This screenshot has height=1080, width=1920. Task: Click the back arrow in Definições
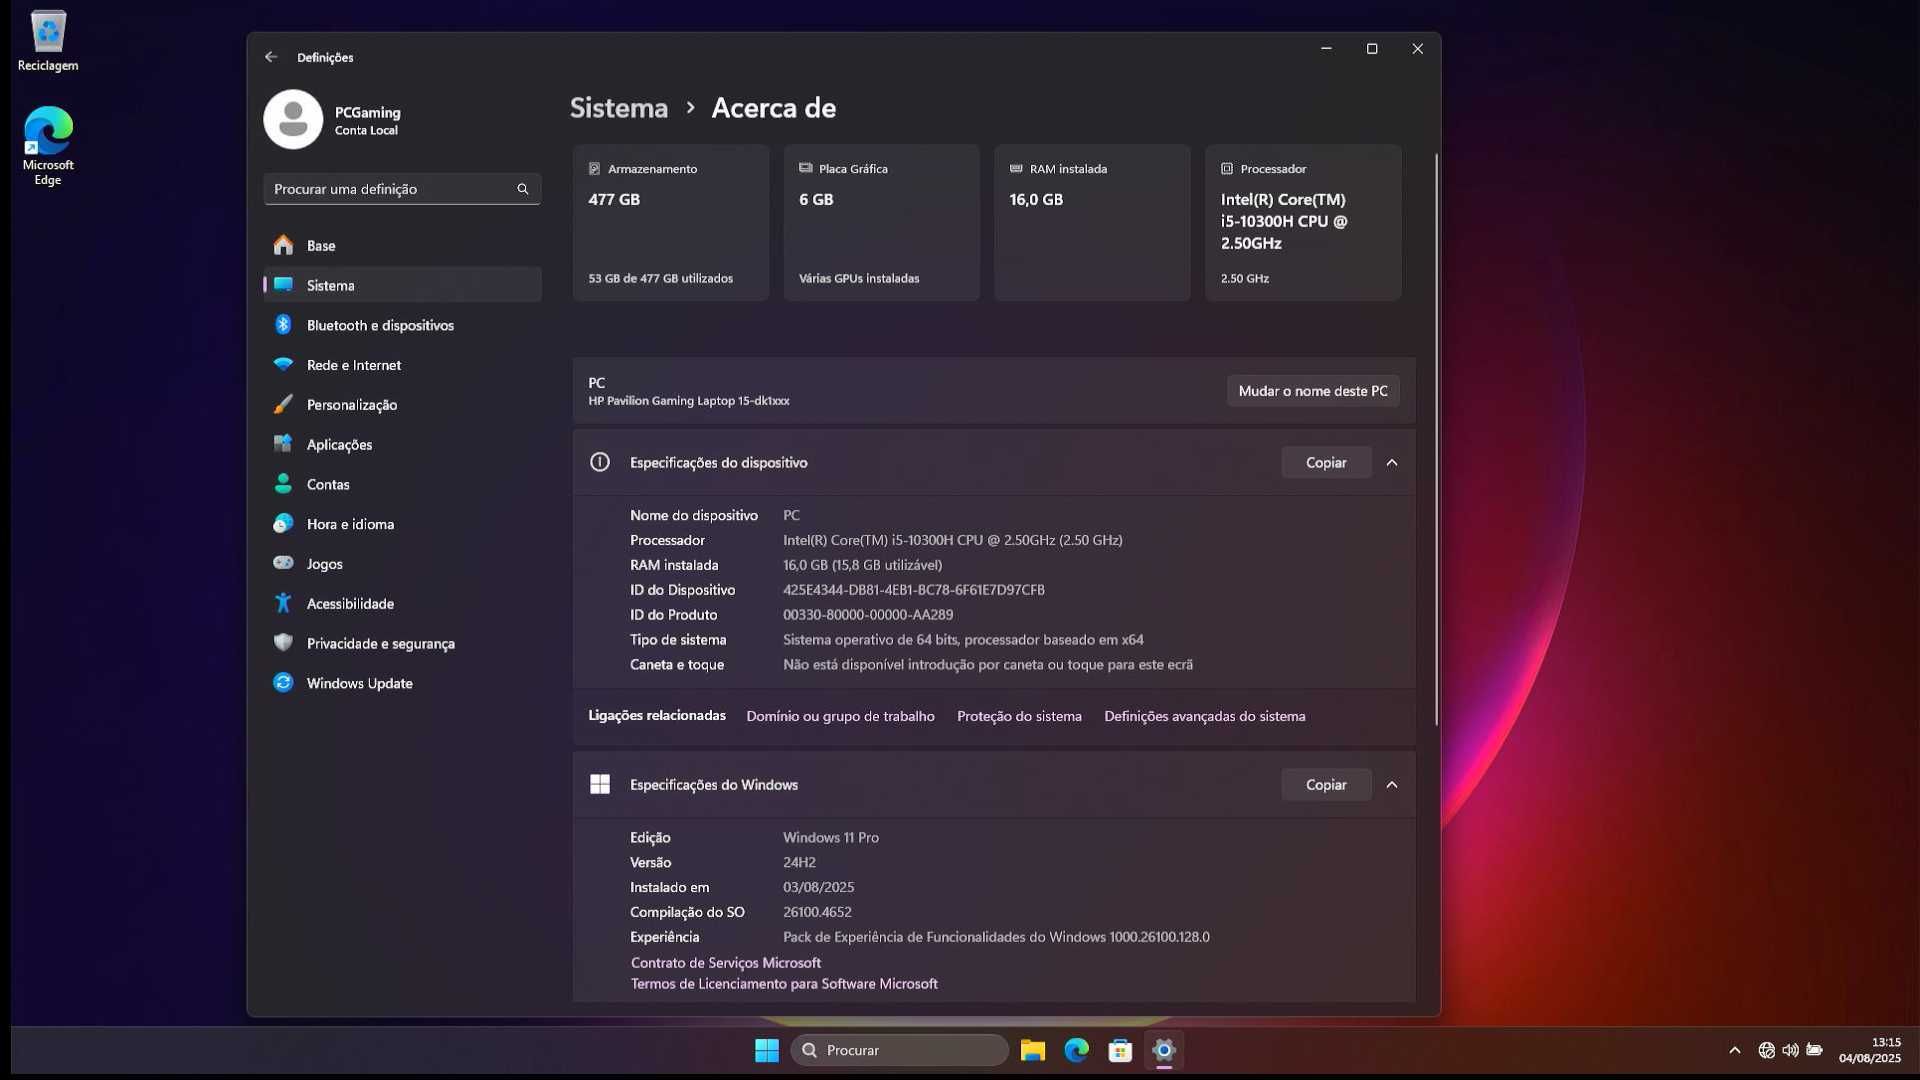pos(271,57)
